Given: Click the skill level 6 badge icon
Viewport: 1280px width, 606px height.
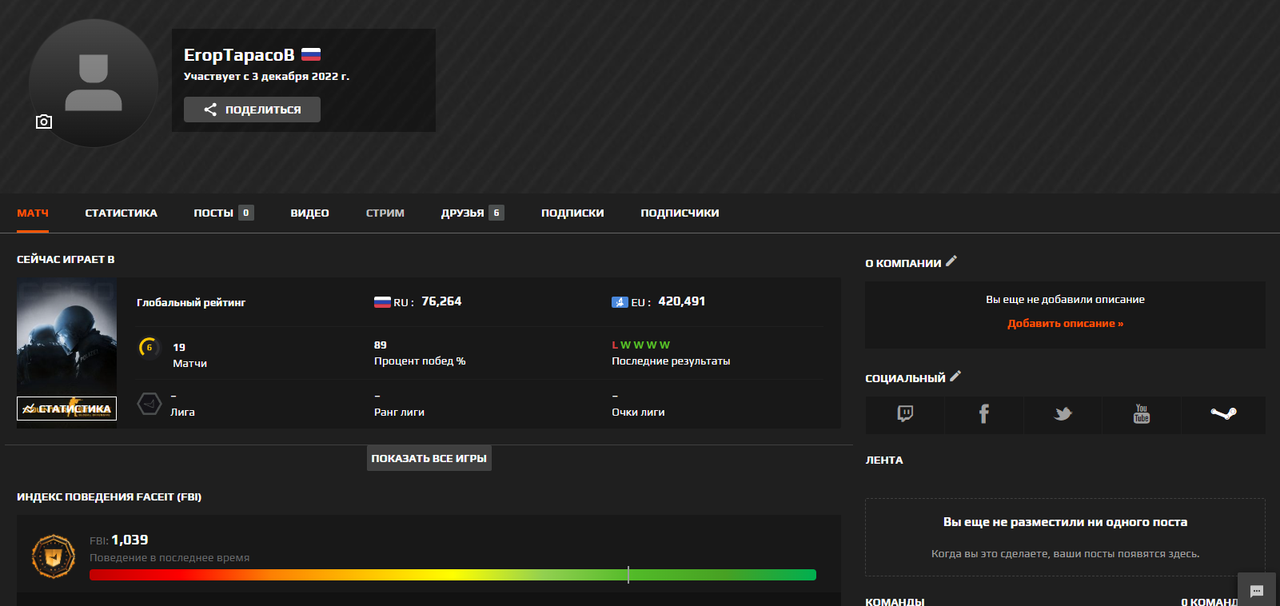Looking at the screenshot, I should point(149,348).
